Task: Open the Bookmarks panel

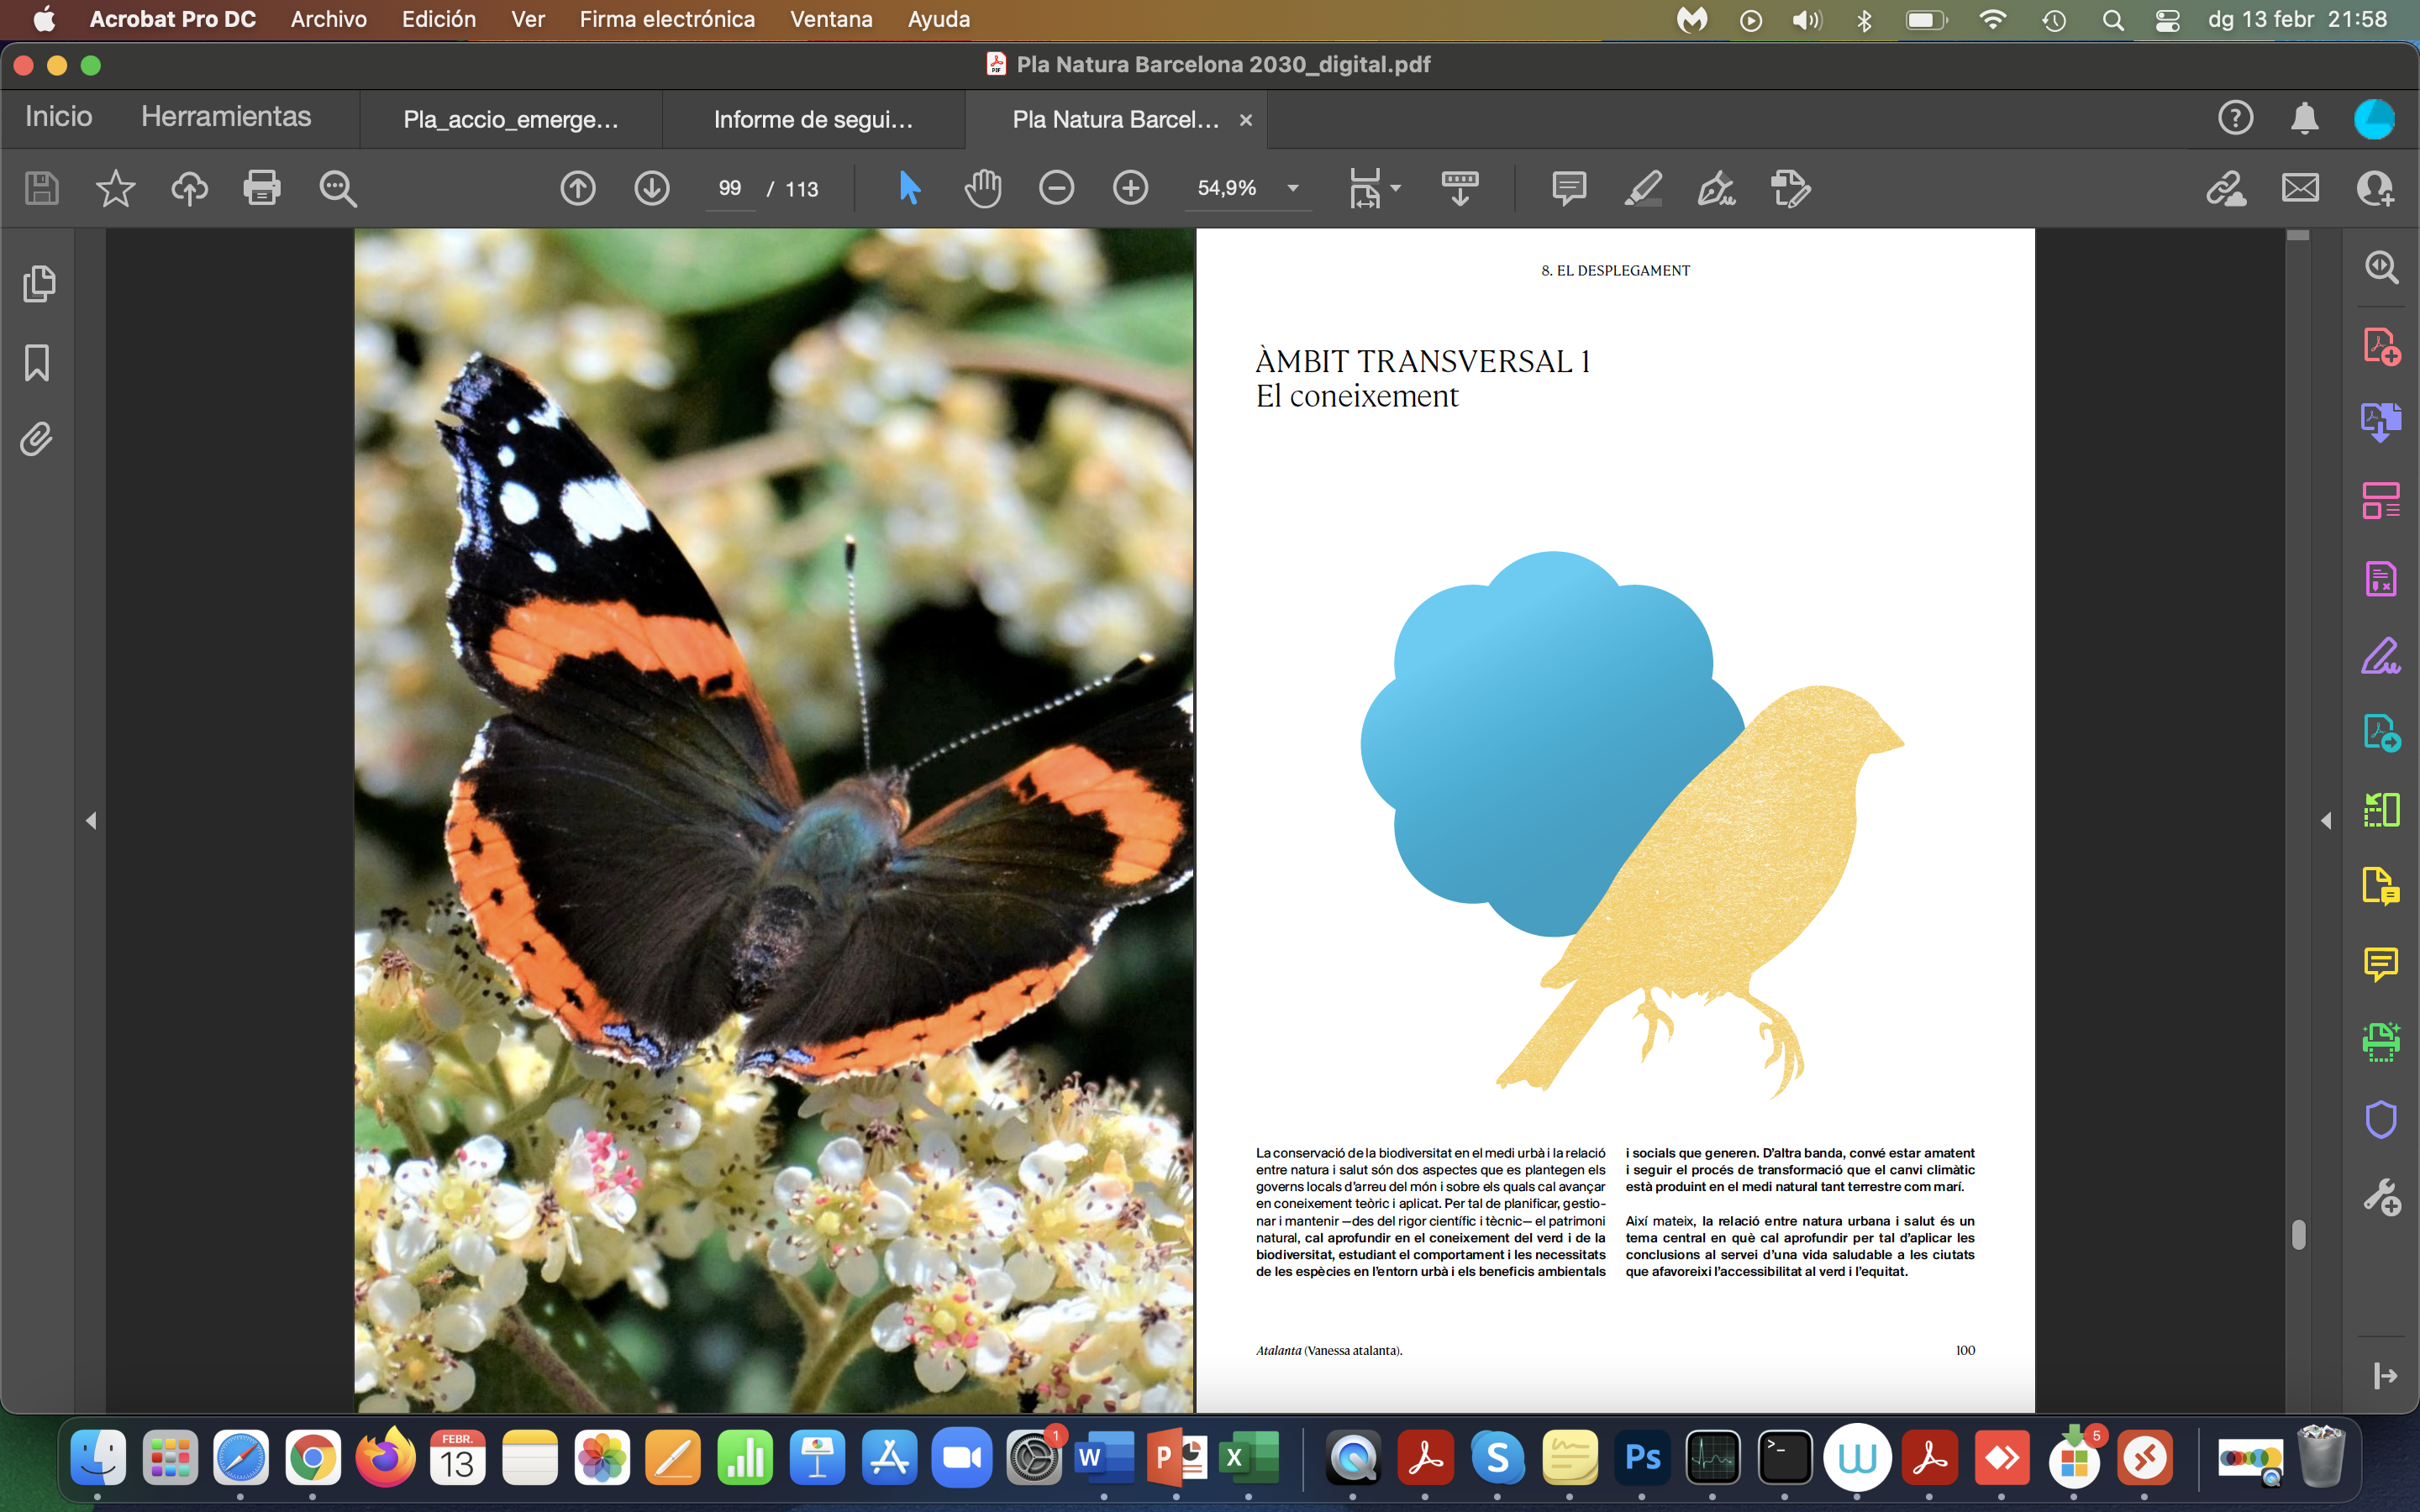Action: tap(37, 362)
